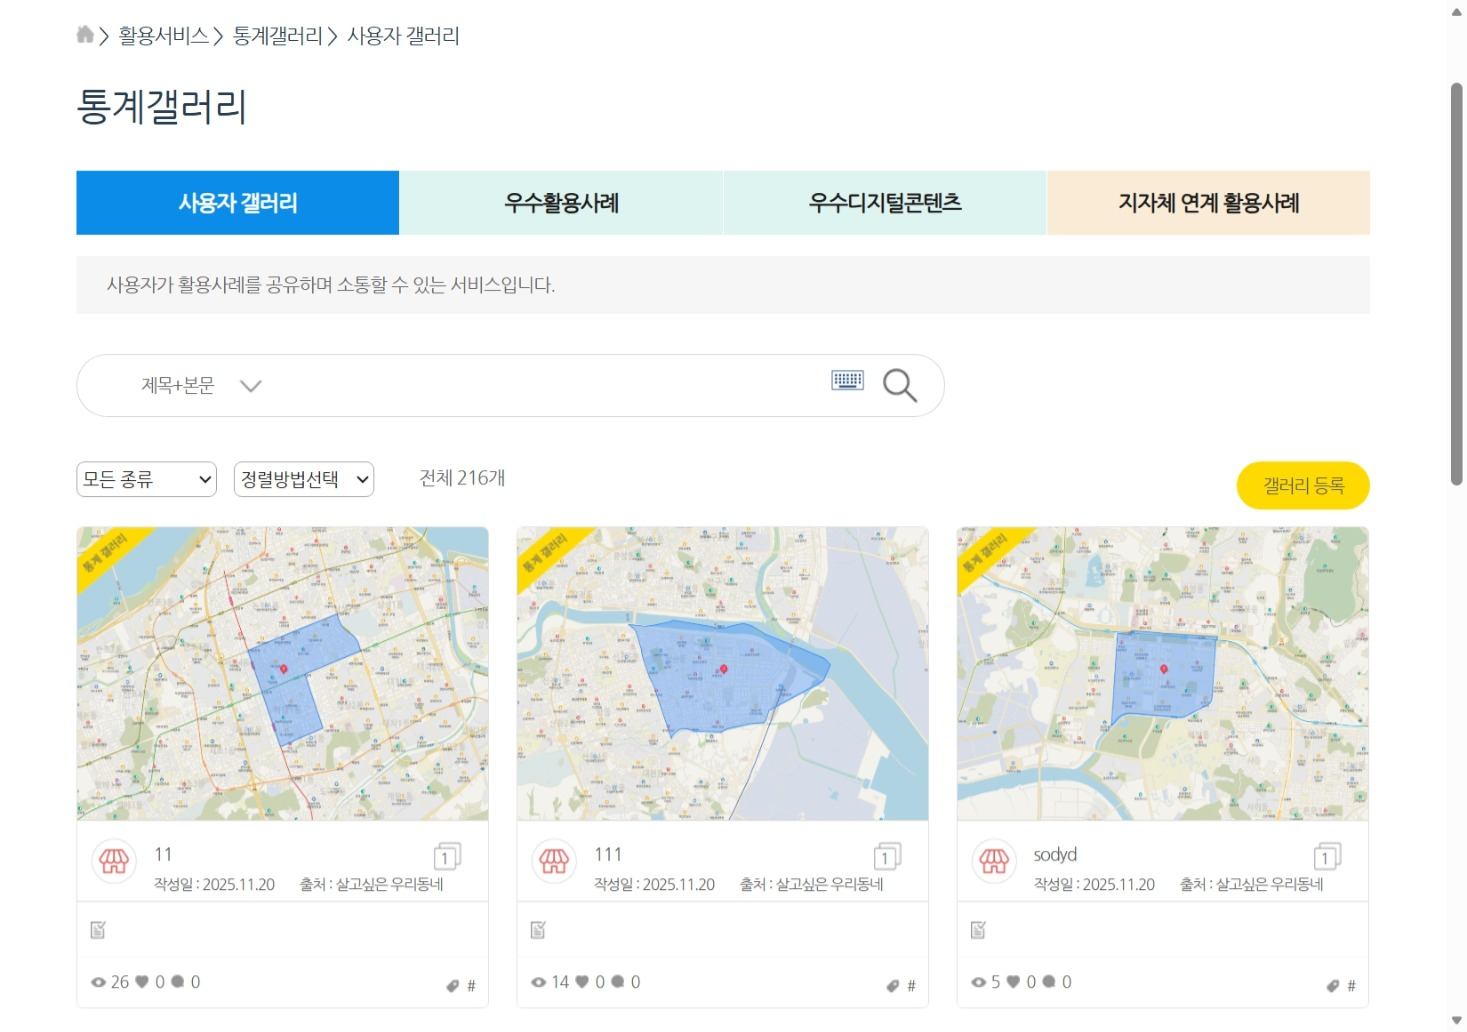
Task: Open the map thumbnail of card sodyd
Action: (x=1163, y=674)
